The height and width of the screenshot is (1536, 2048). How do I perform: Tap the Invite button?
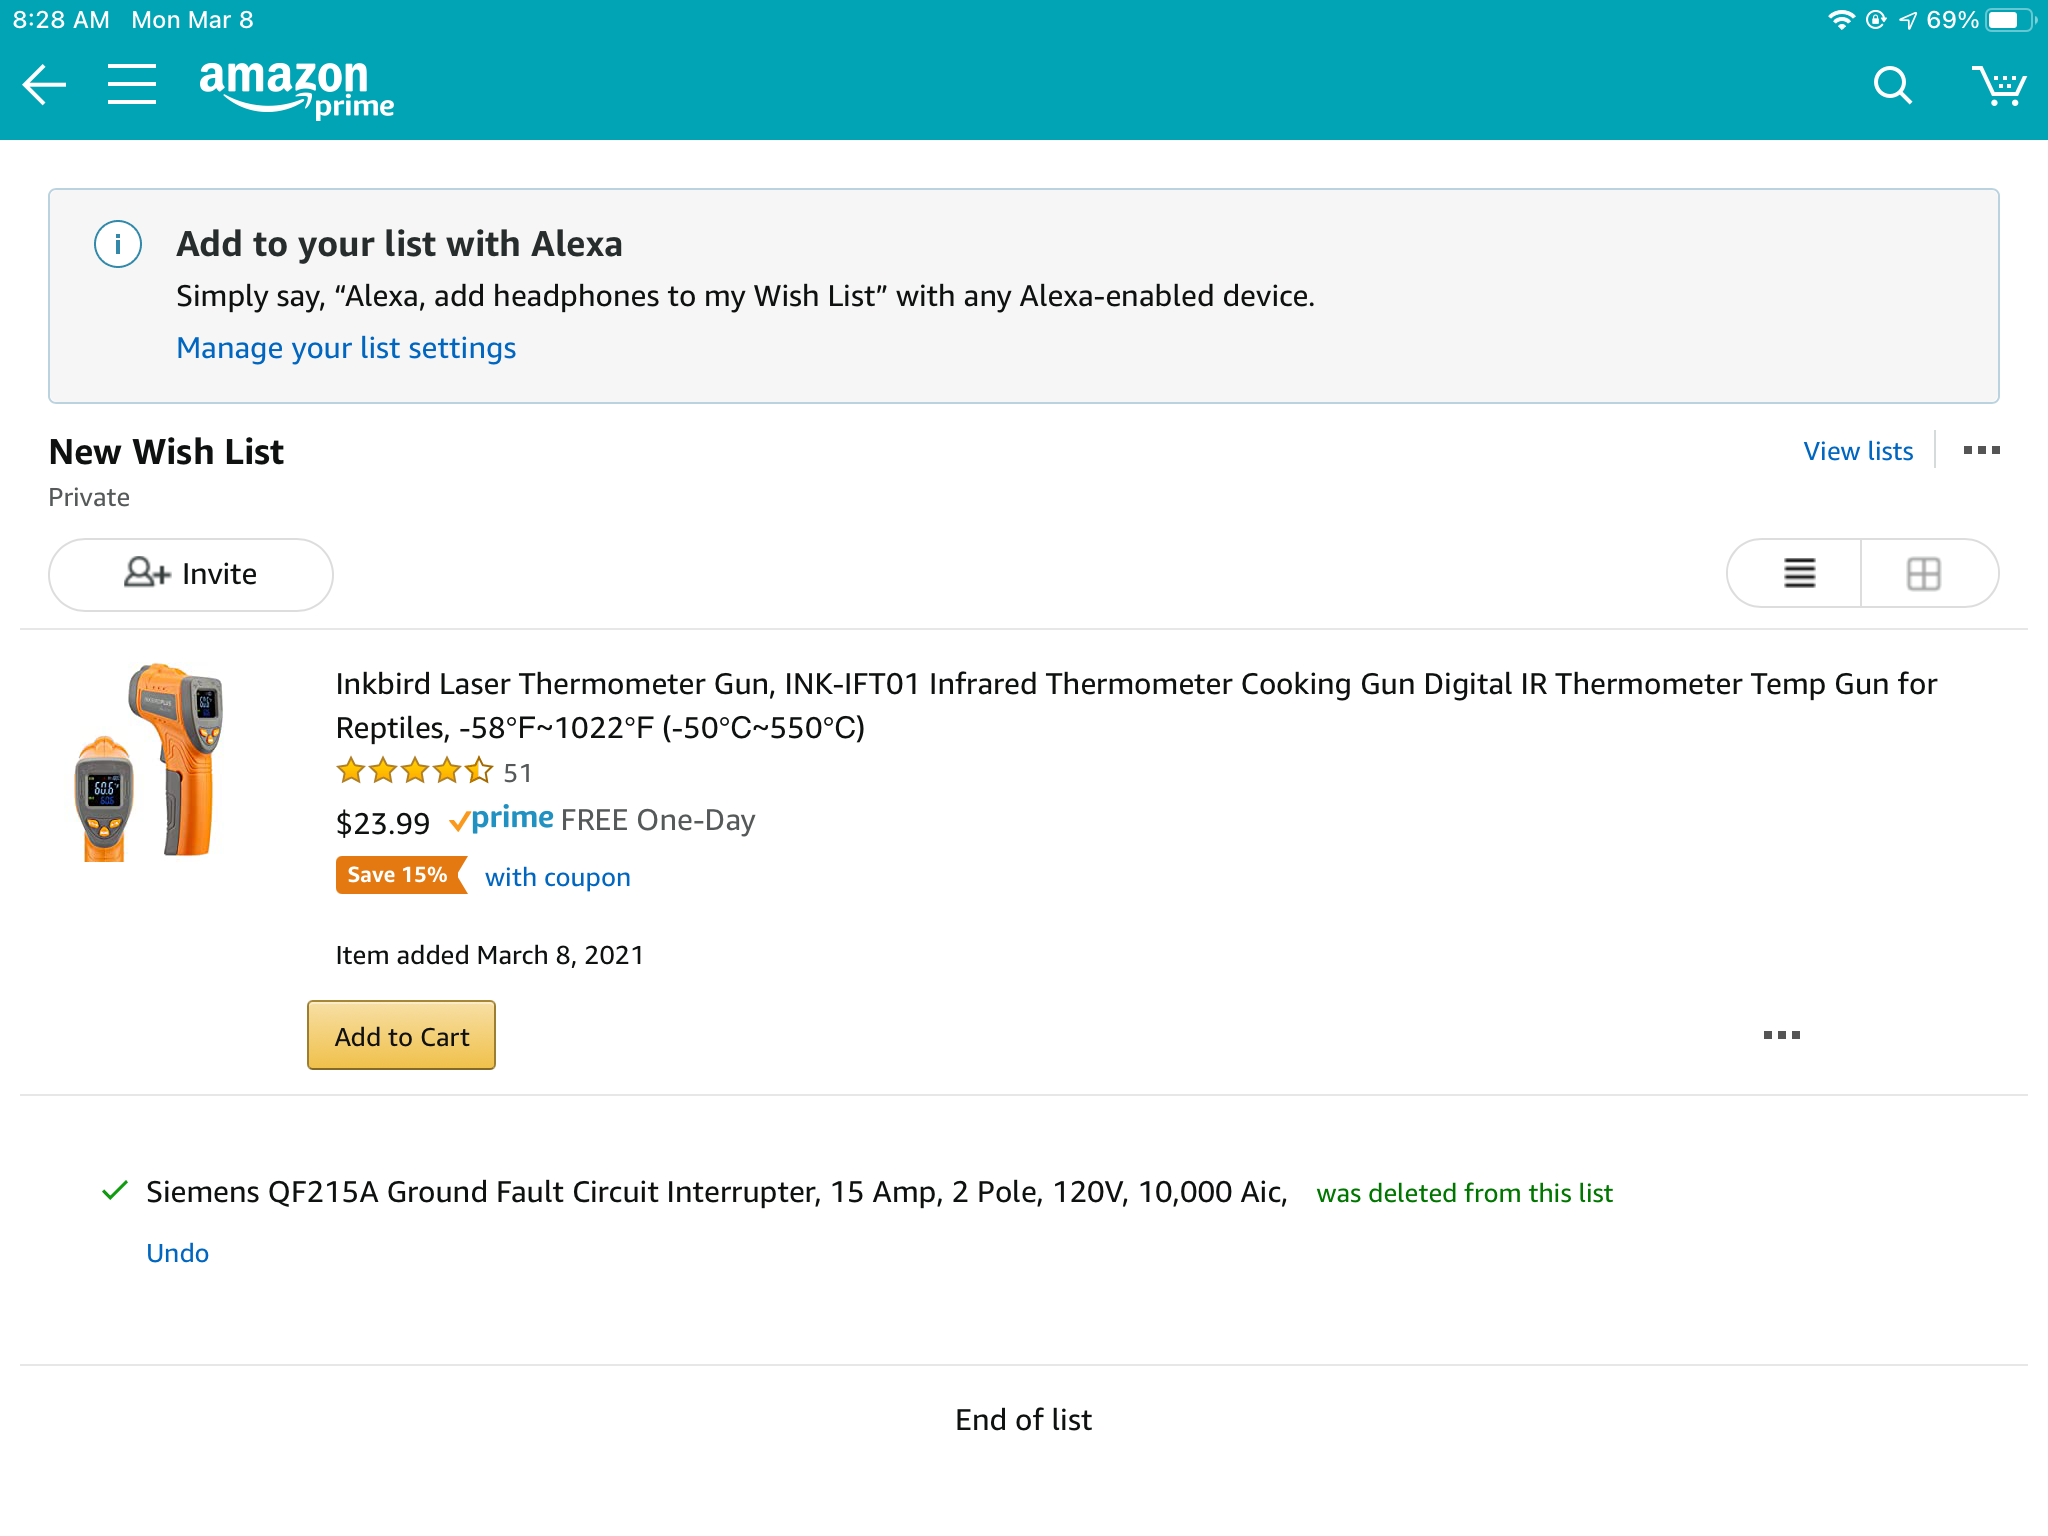coord(191,574)
